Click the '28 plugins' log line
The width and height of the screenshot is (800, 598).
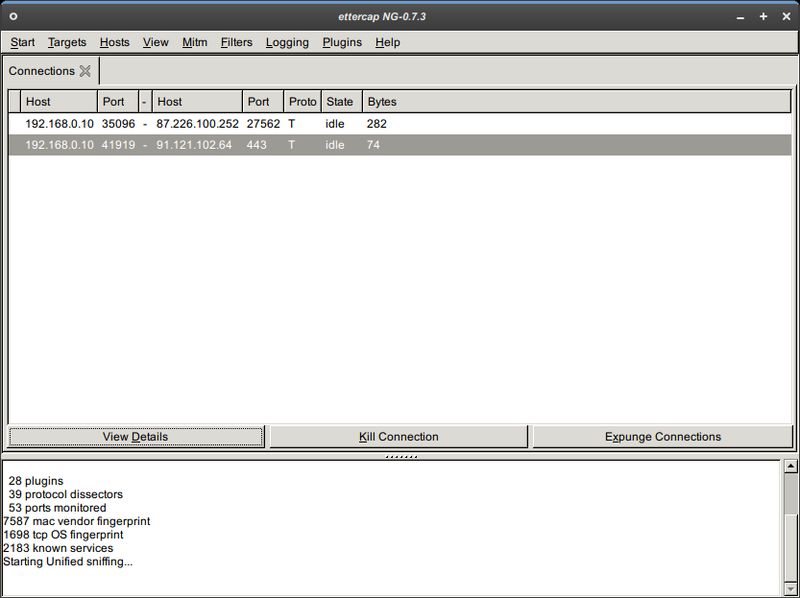coord(36,481)
